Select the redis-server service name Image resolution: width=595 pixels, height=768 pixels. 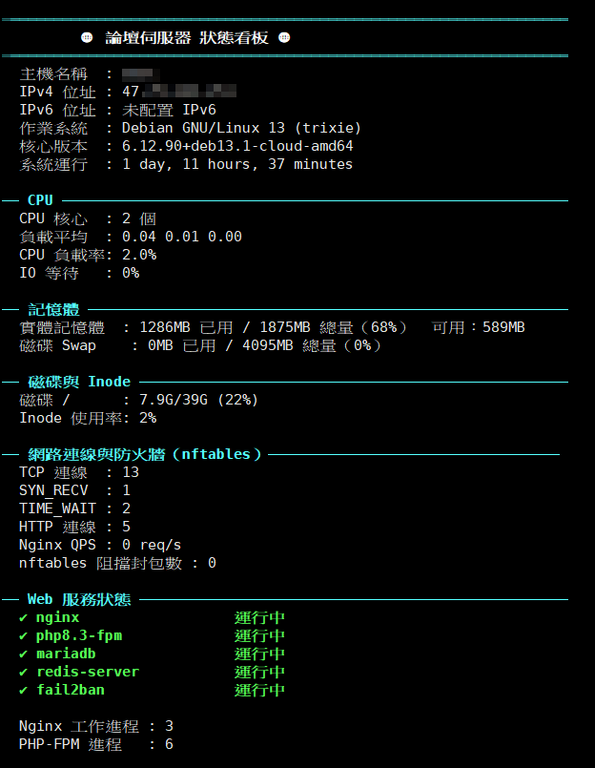88,672
